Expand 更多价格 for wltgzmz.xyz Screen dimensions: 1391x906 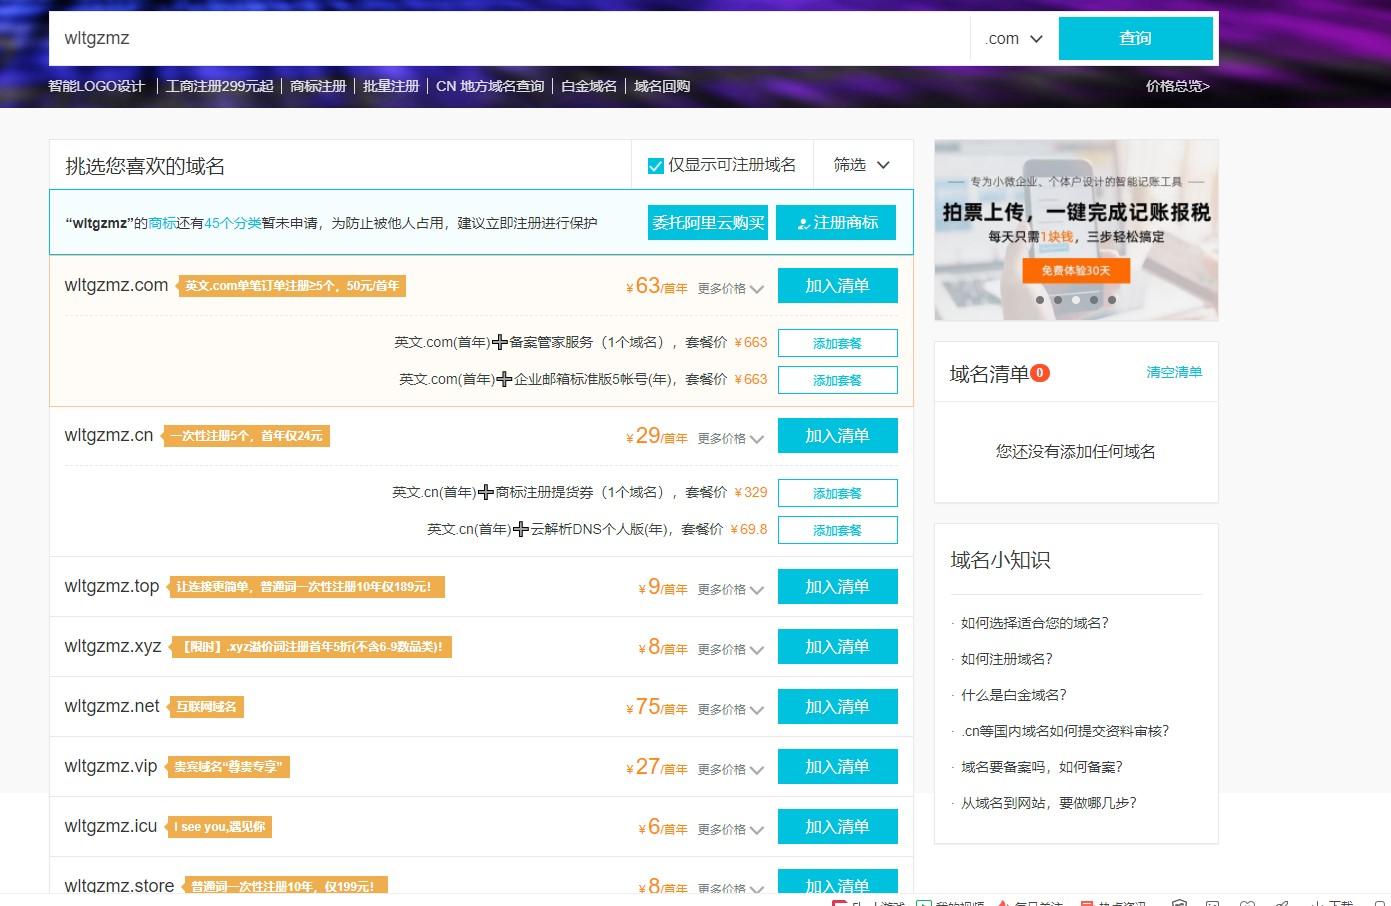coord(731,649)
